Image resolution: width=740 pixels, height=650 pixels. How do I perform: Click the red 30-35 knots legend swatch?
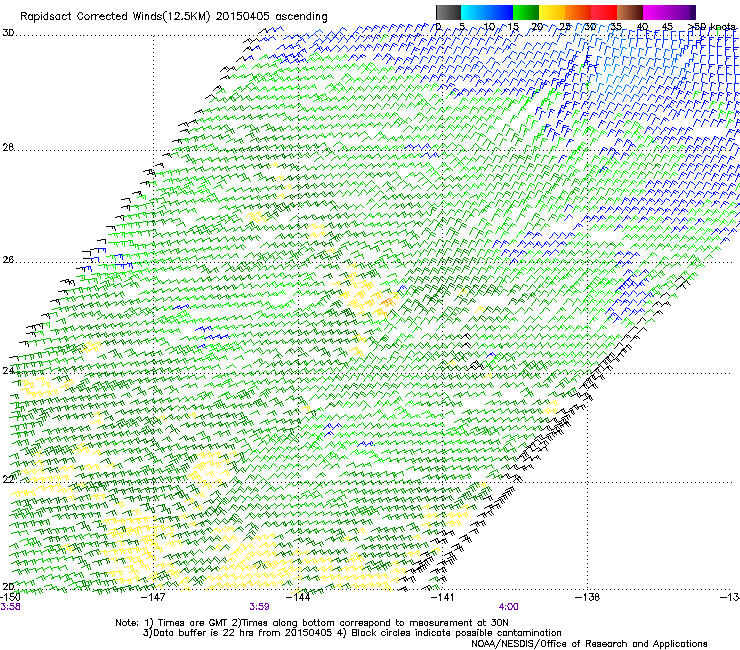point(604,12)
